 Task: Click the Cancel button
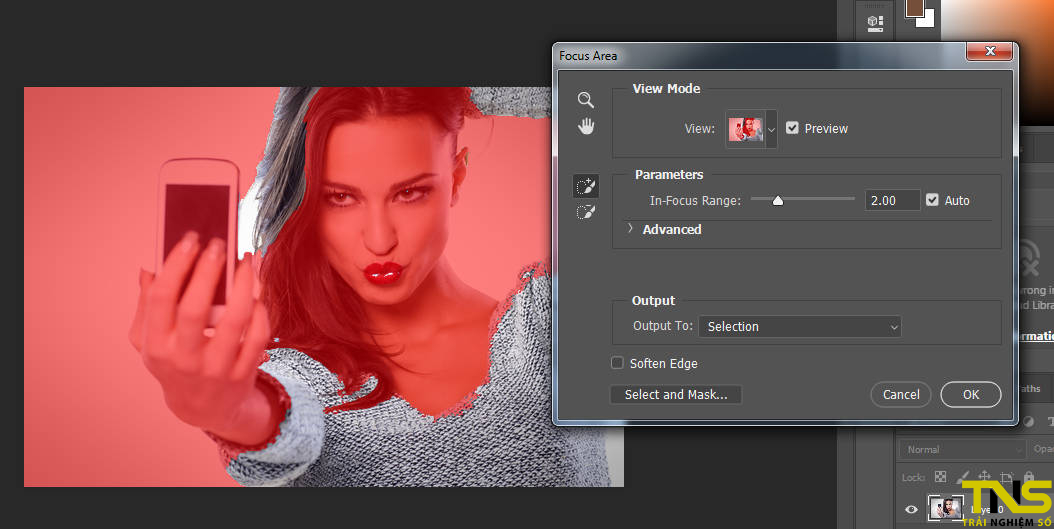pyautogui.click(x=901, y=395)
